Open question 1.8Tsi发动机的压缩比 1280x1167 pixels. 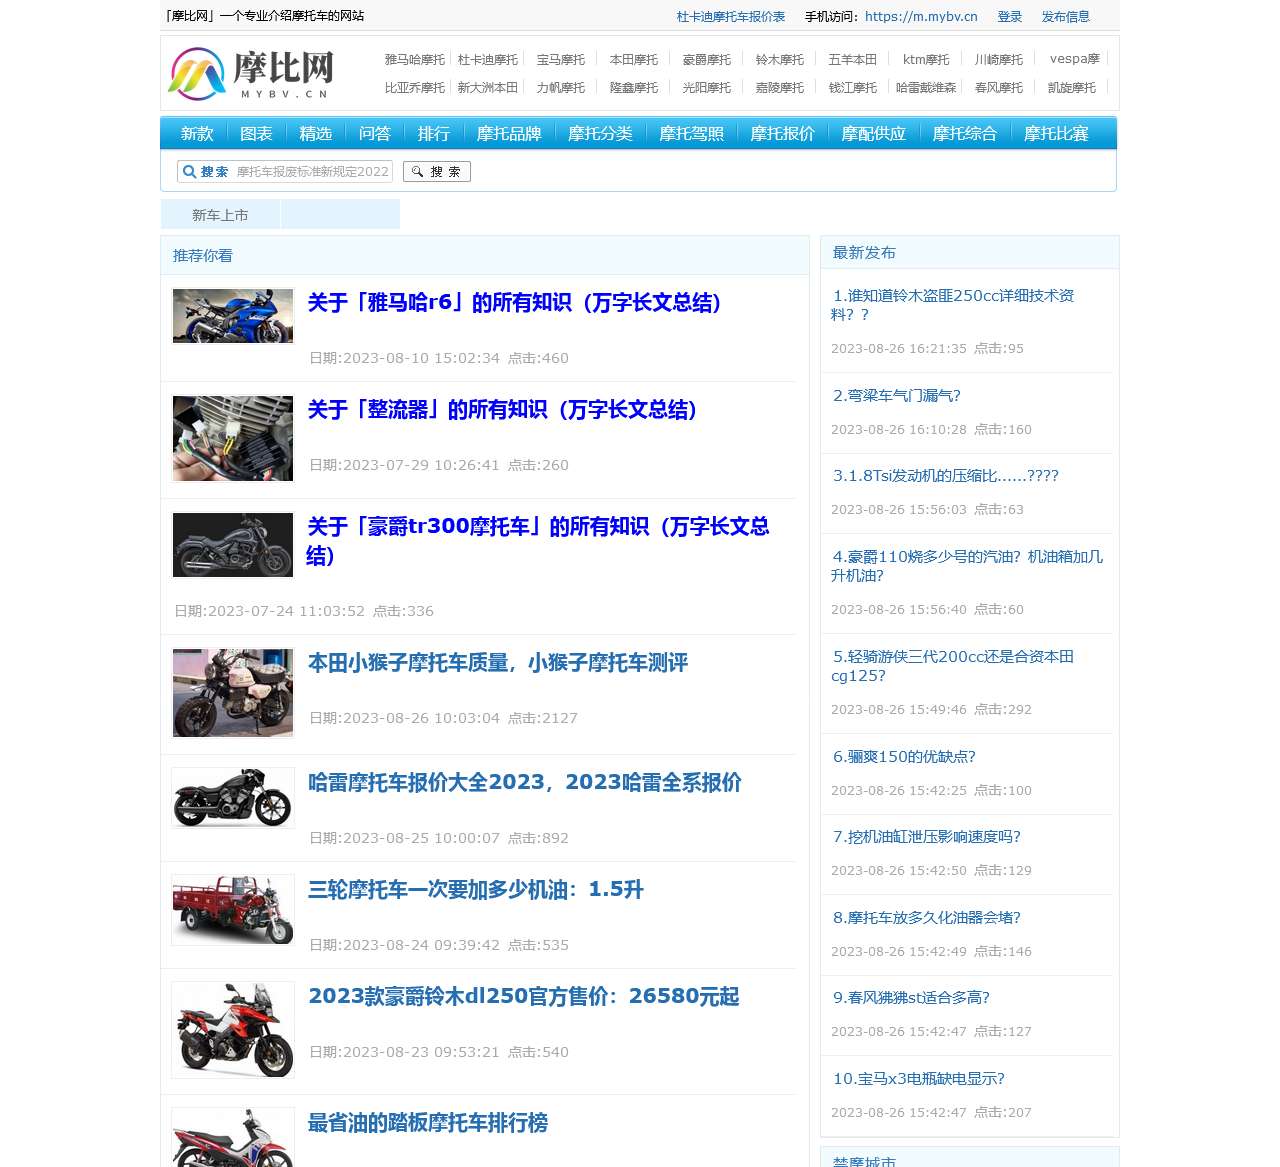pos(946,476)
